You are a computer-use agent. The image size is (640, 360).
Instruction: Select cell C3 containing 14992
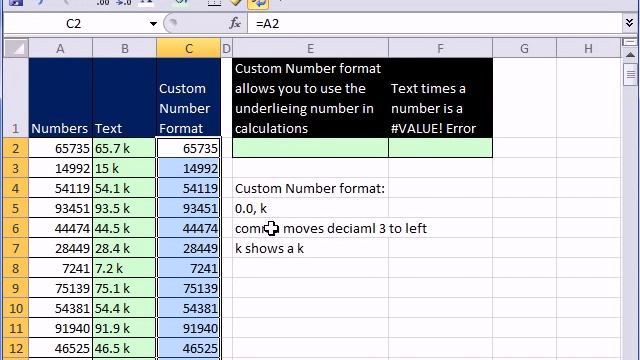[x=189, y=168]
